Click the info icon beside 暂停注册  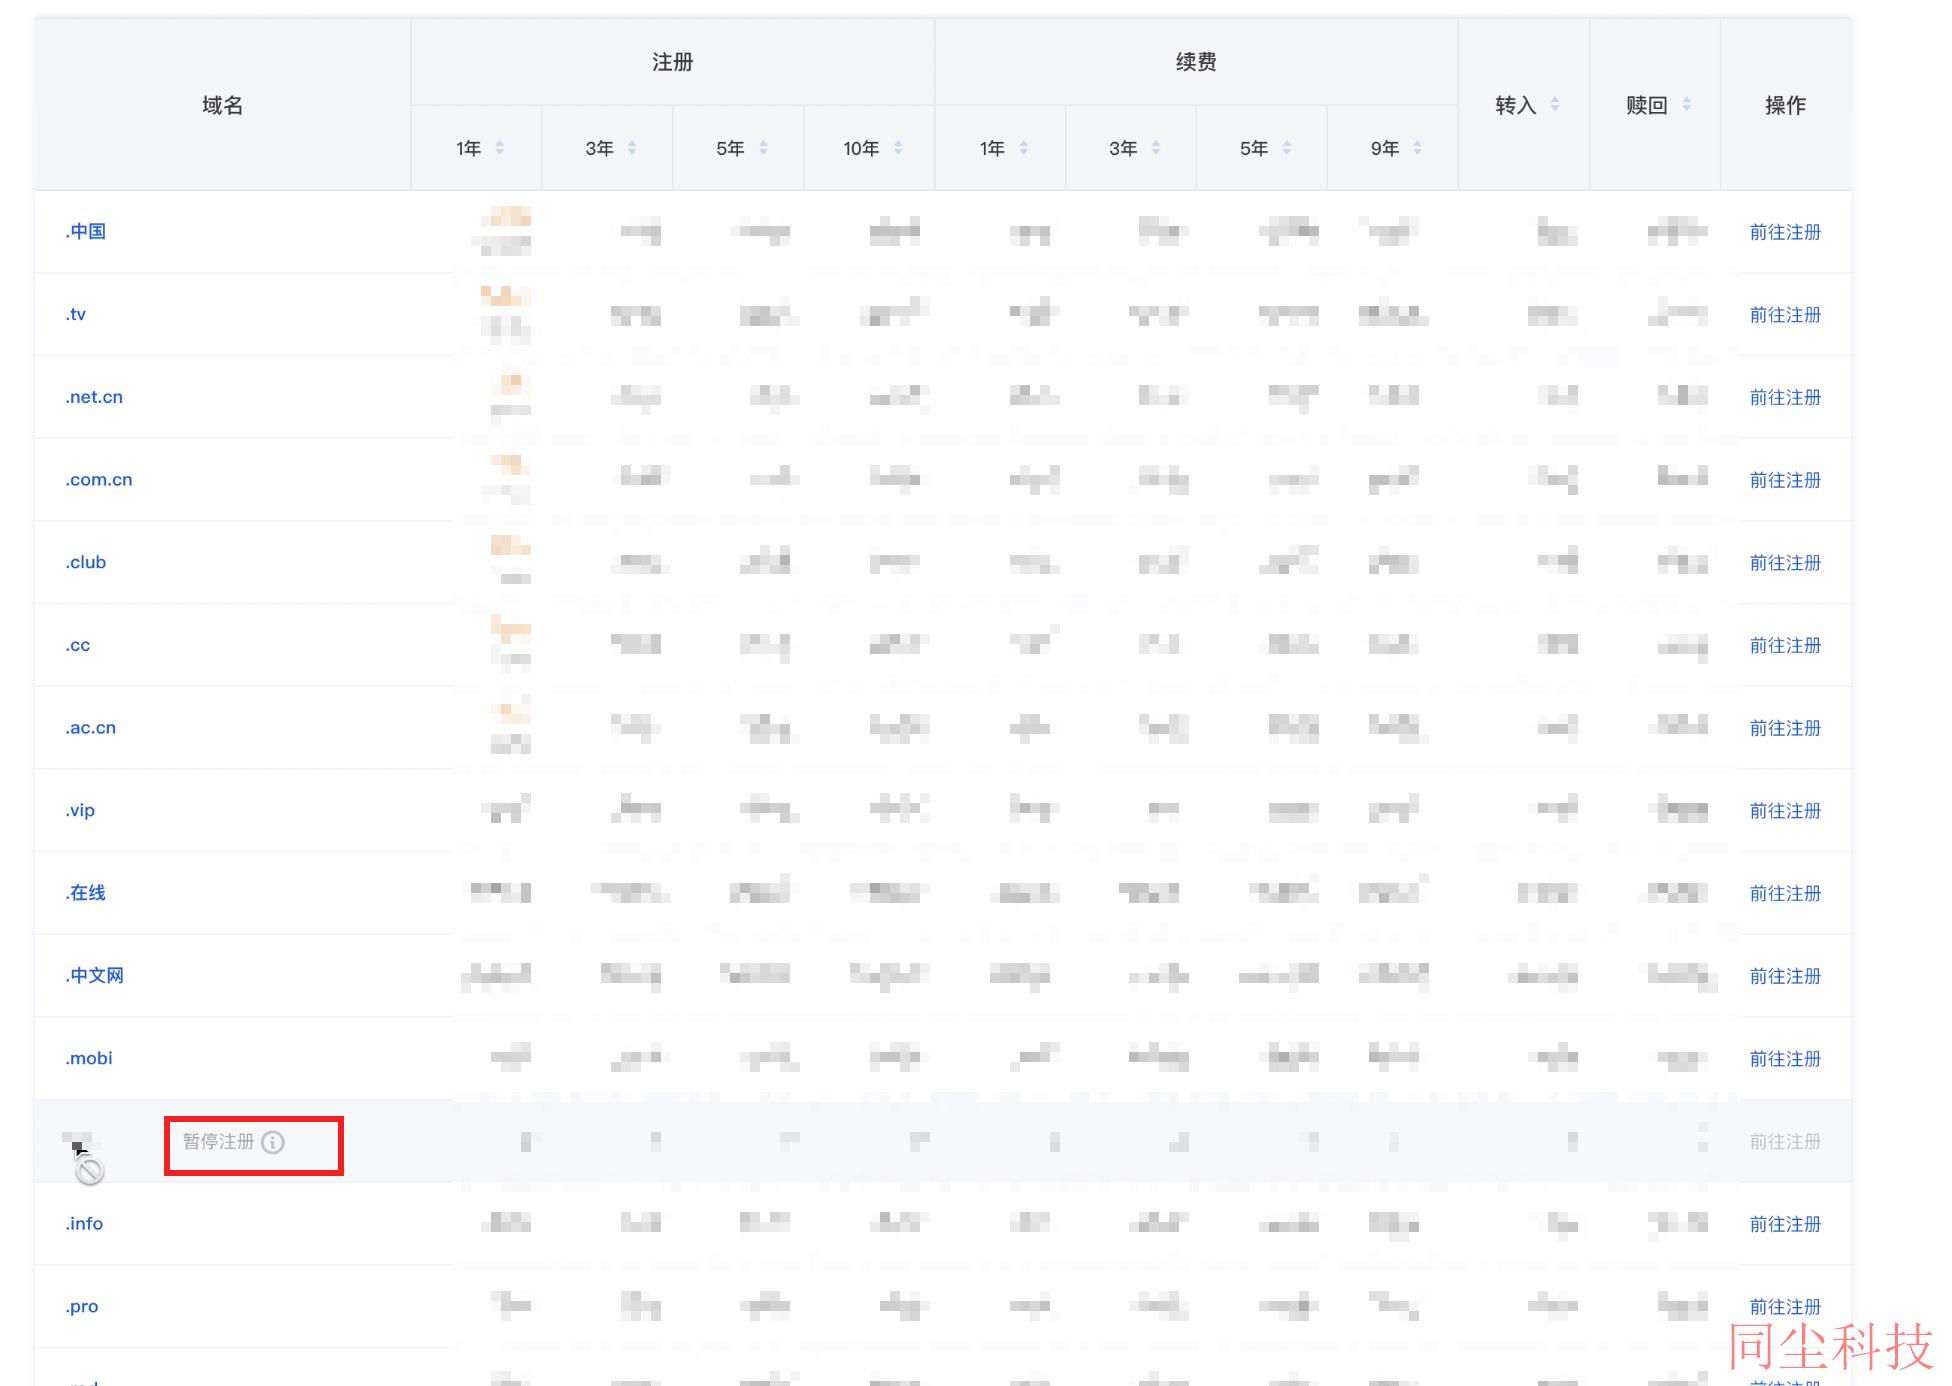[x=273, y=1142]
